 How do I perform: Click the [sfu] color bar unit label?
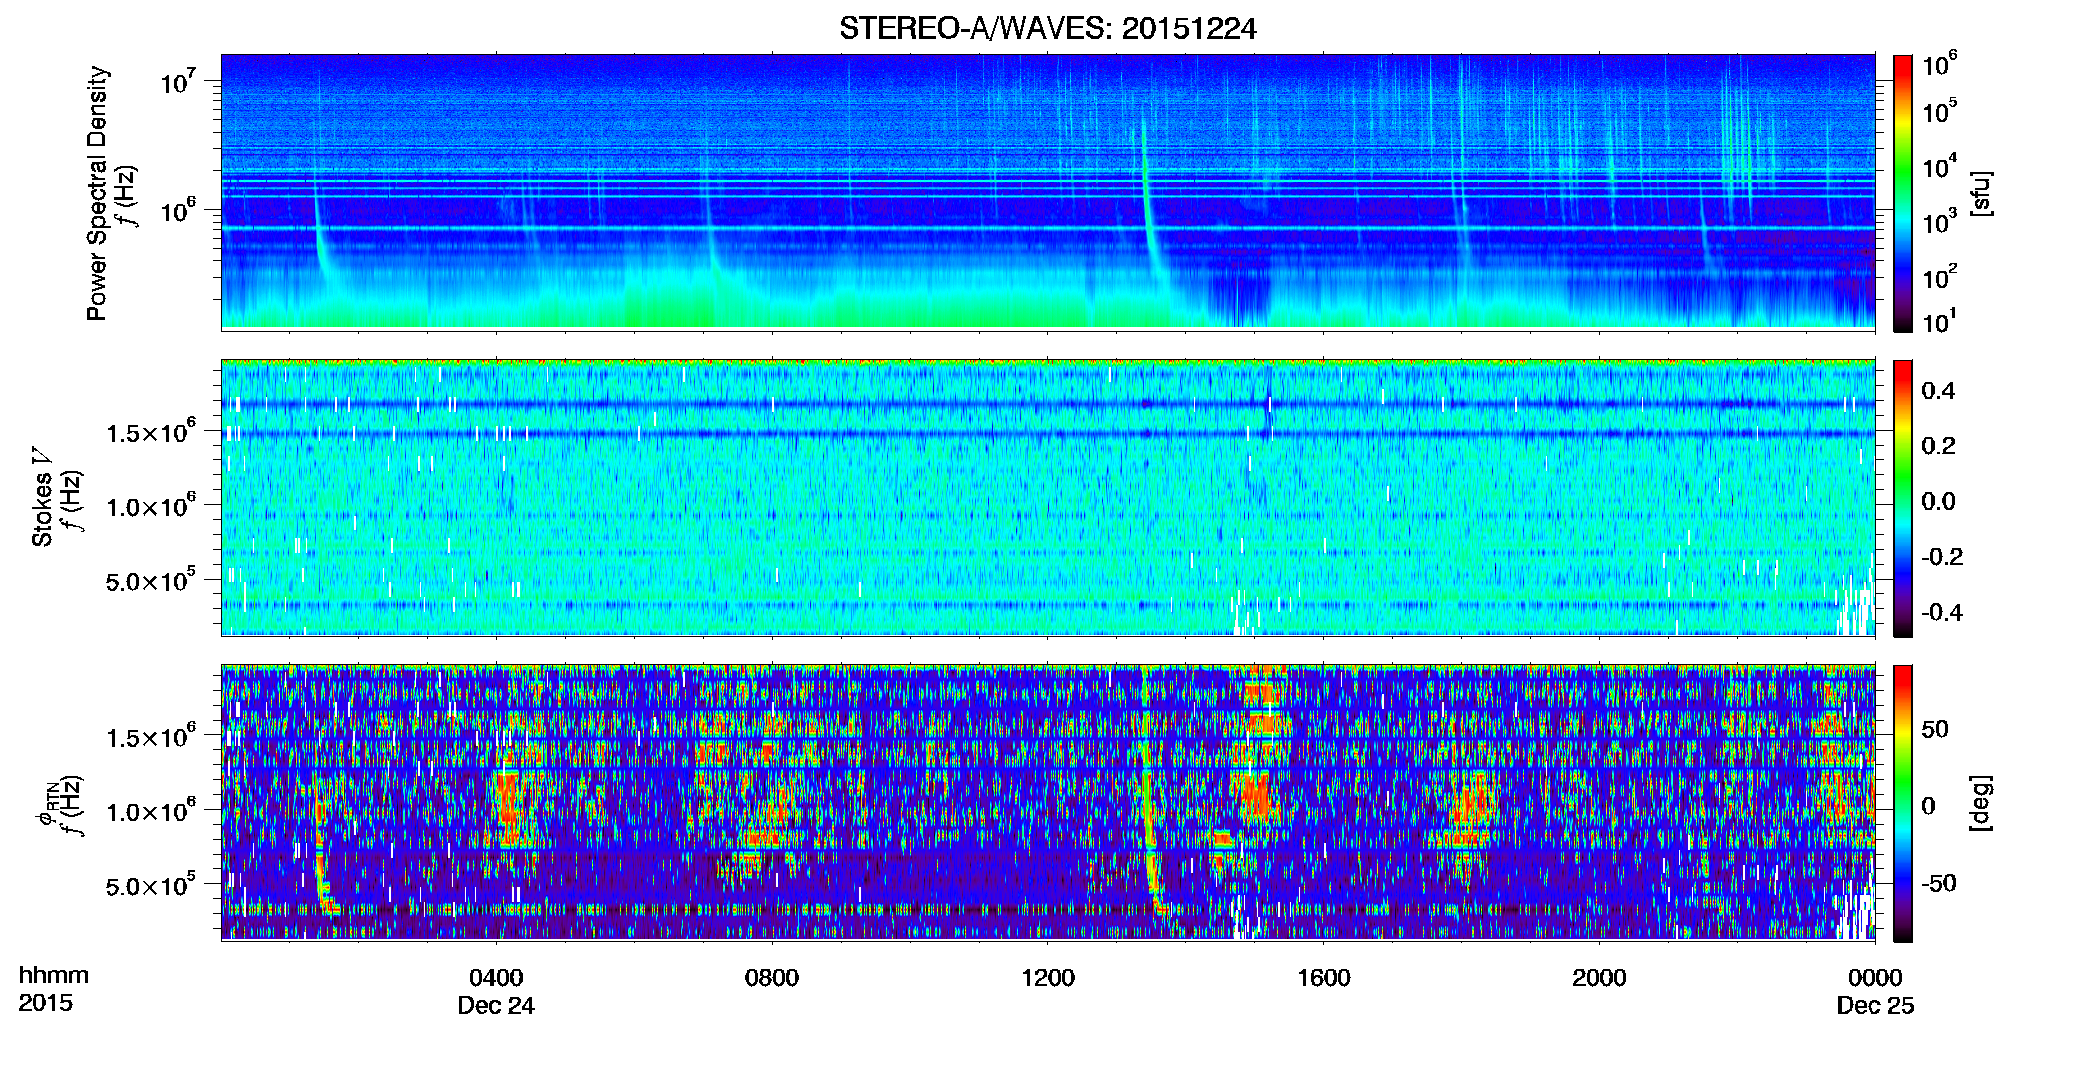point(1981,193)
